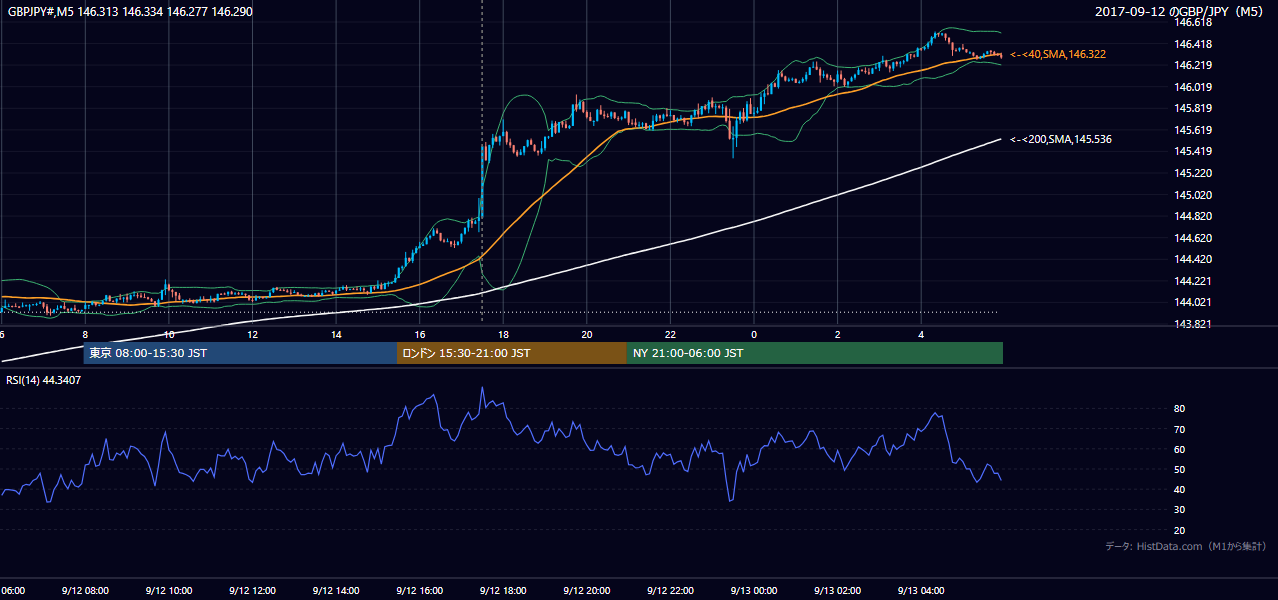The image size is (1278, 600).
Task: Click the 9/12 16:00 time axis label
Action: click(419, 591)
